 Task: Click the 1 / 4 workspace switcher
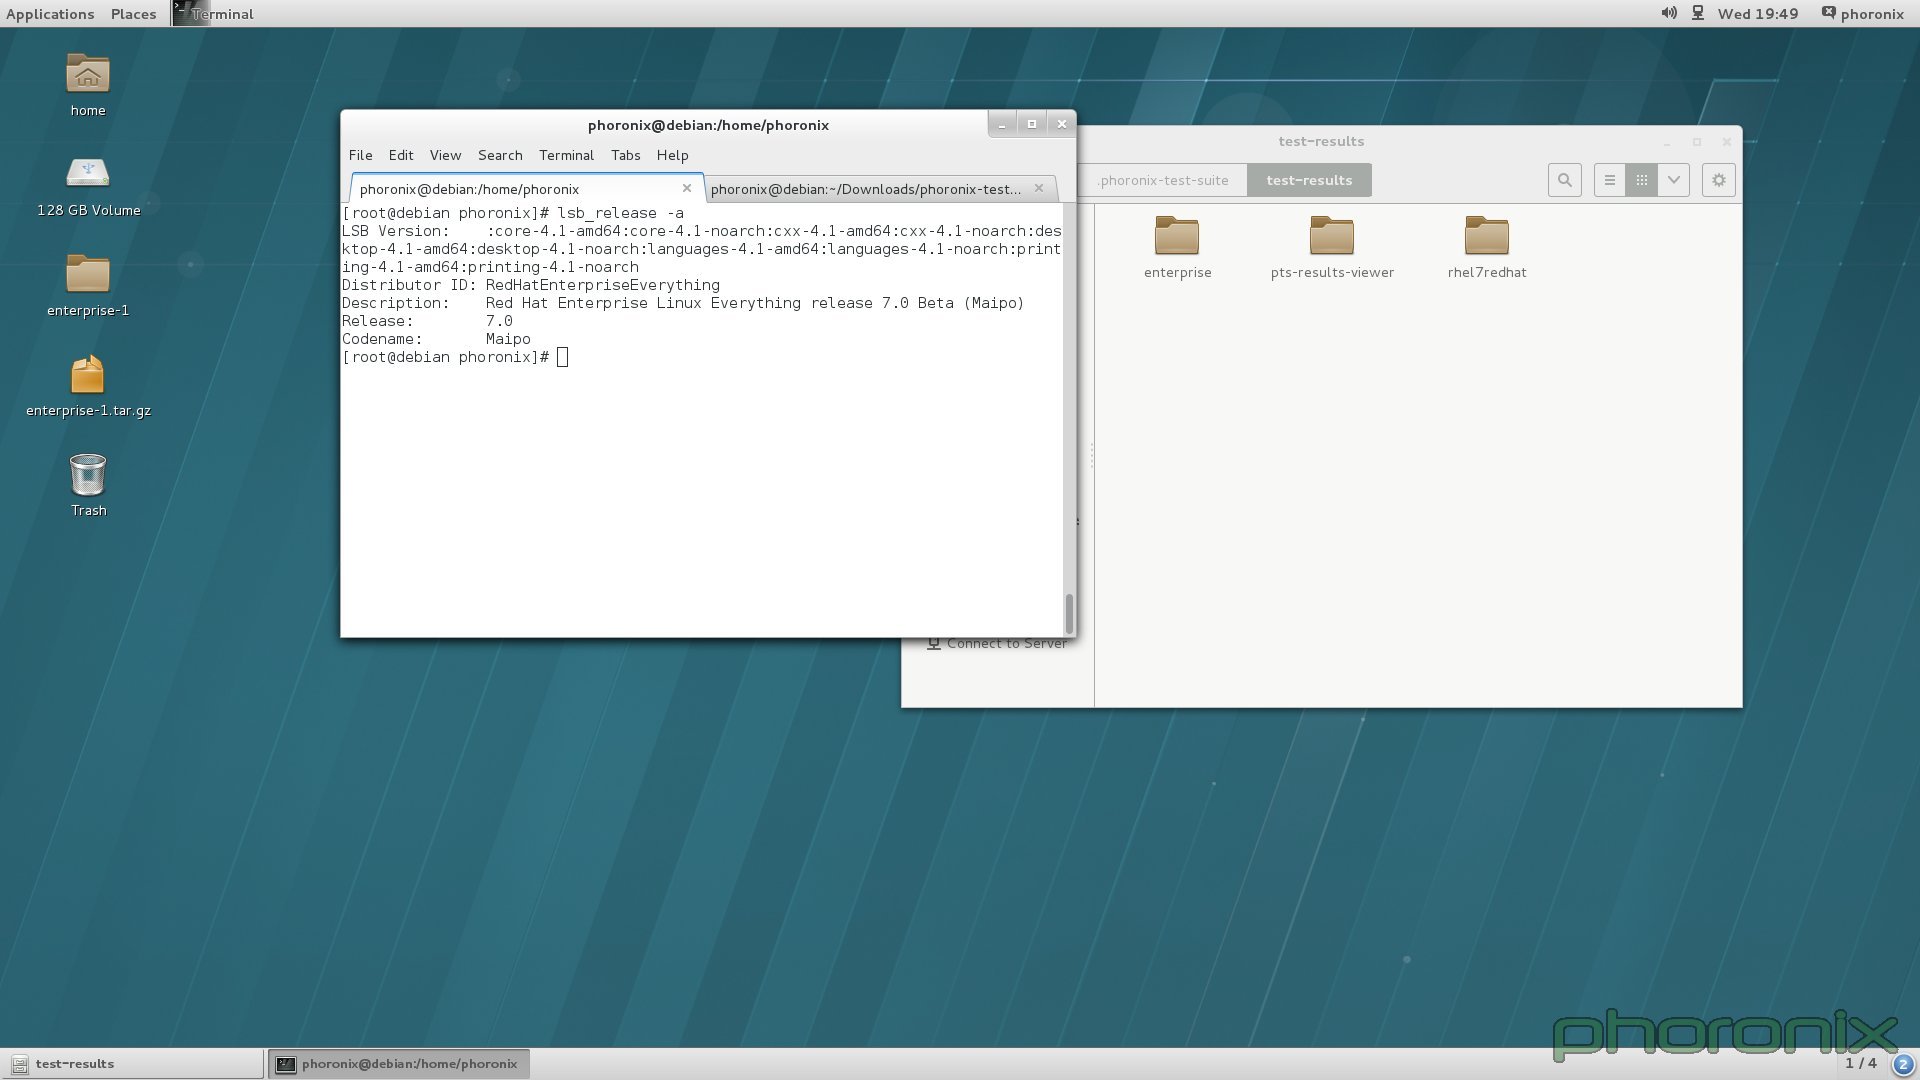pyautogui.click(x=1861, y=1063)
